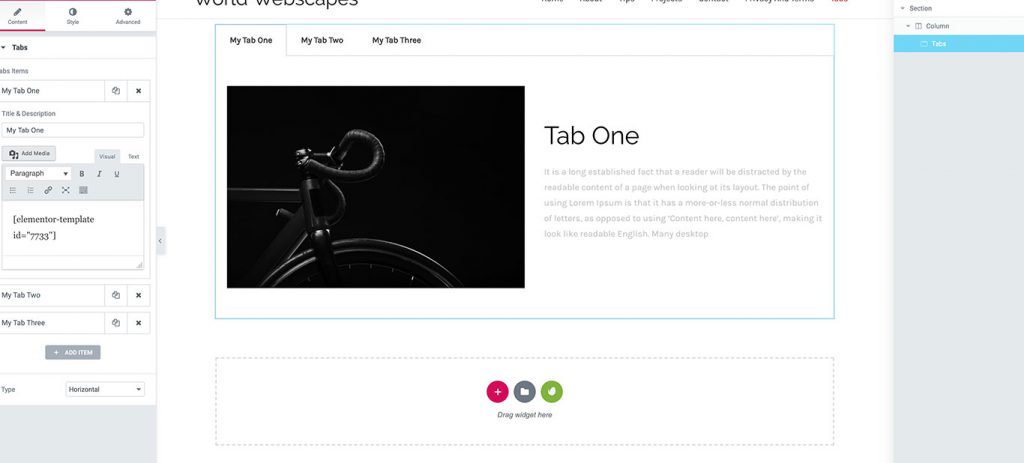Select Column in the navigator tree
The image size is (1024, 463).
(937, 26)
